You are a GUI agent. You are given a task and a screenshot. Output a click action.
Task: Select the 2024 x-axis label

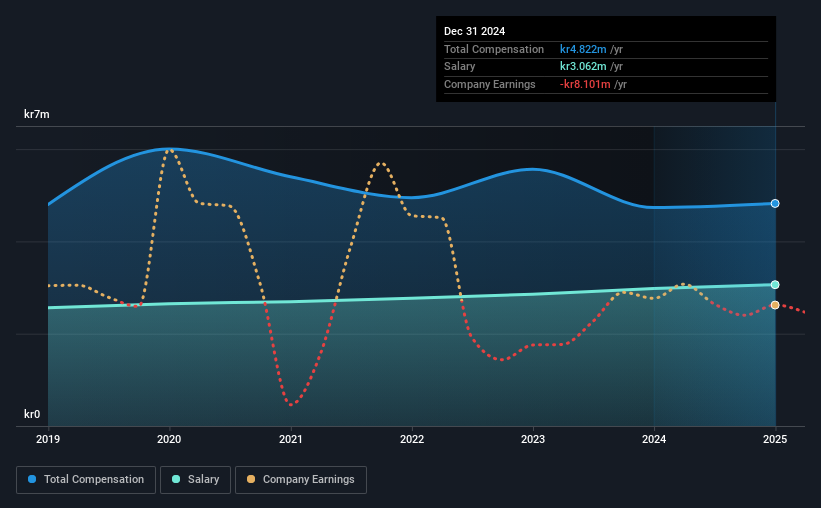pyautogui.click(x=654, y=439)
